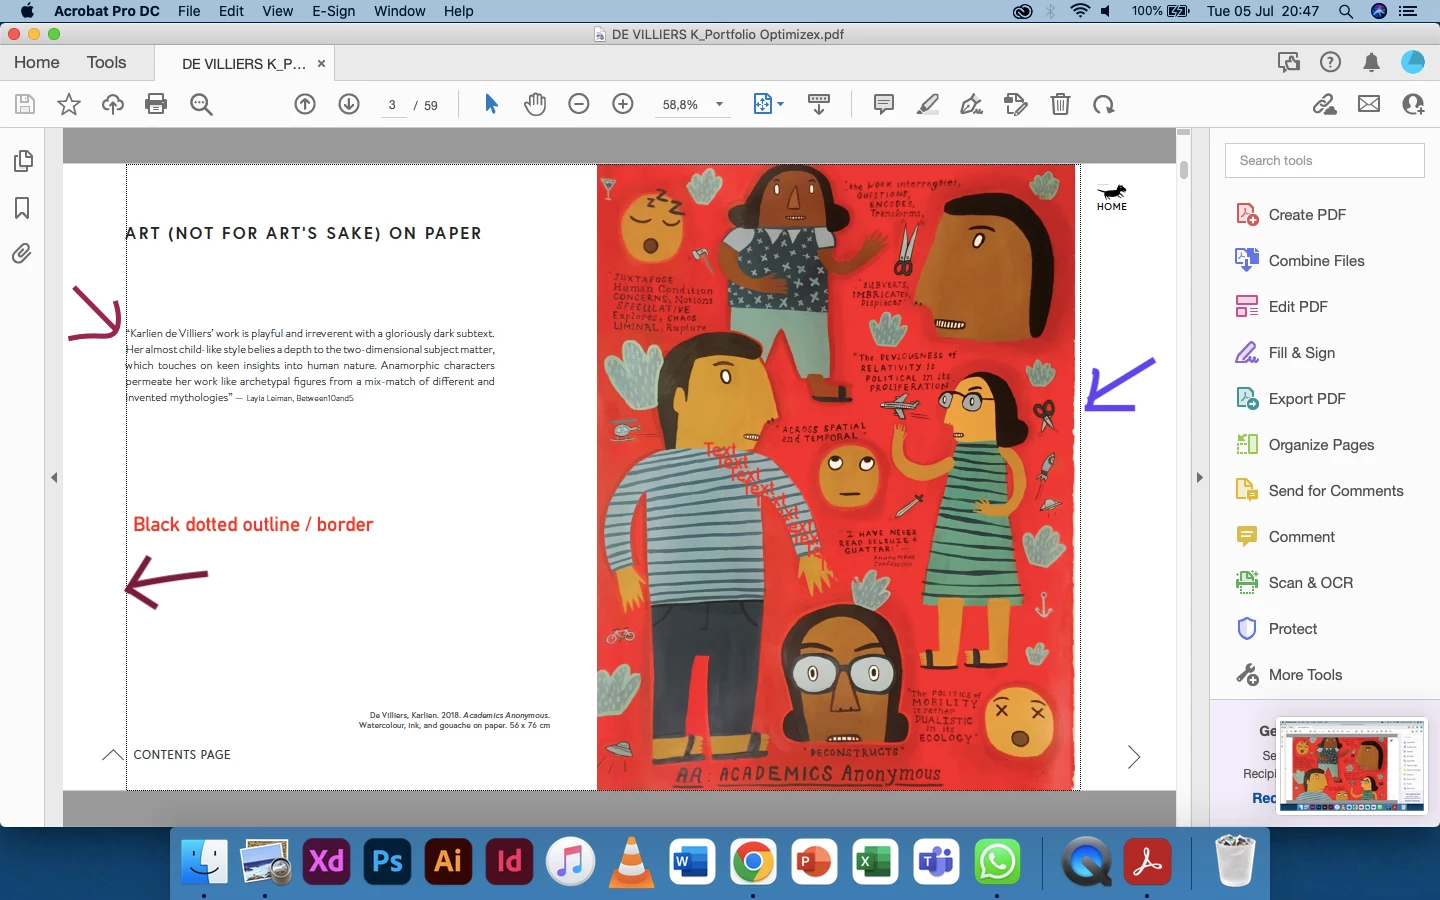
Task: Add a sticky note comment
Action: (x=884, y=104)
